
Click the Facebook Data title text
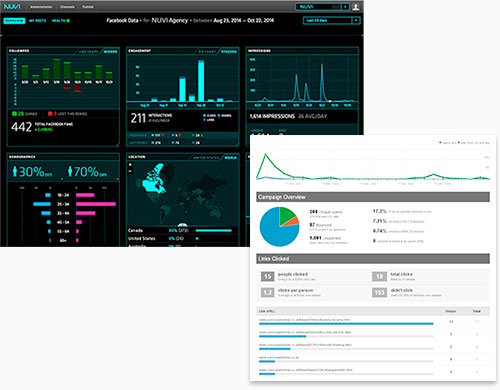point(122,20)
